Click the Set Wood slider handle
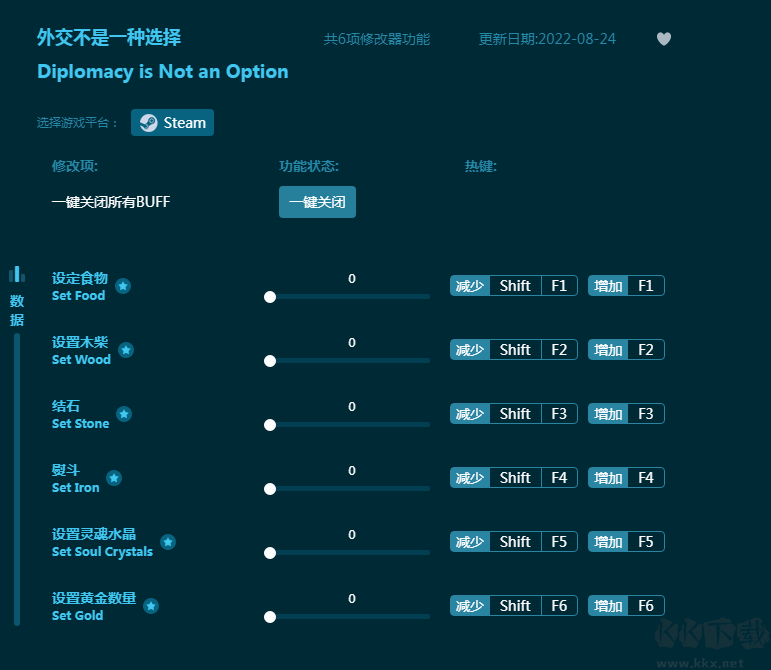 [x=270, y=361]
